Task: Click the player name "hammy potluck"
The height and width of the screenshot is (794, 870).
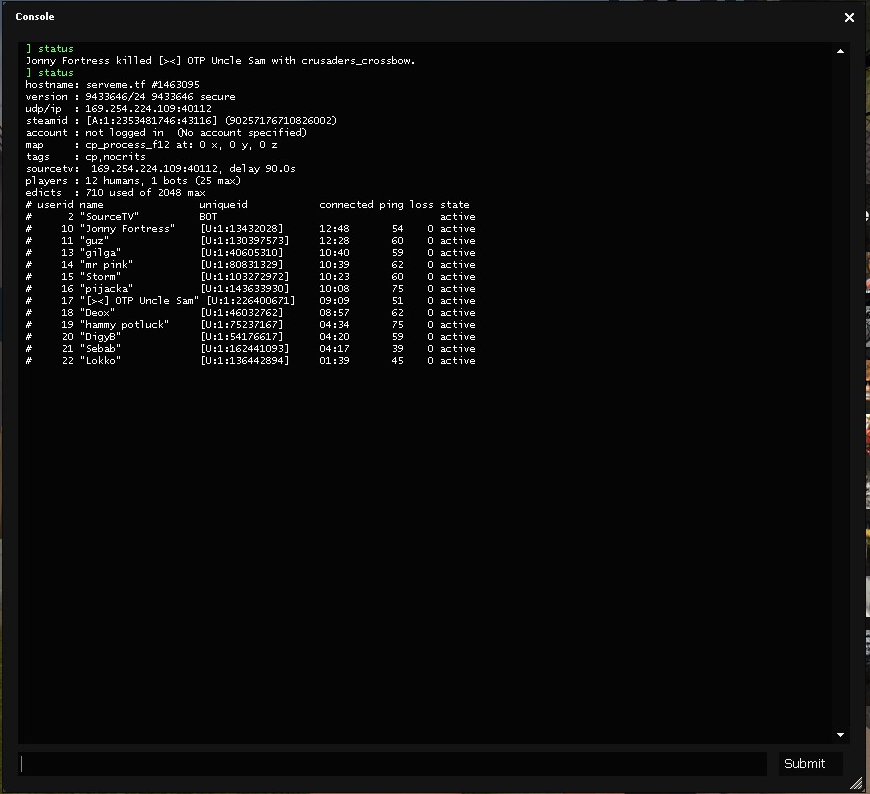Action: coord(124,325)
